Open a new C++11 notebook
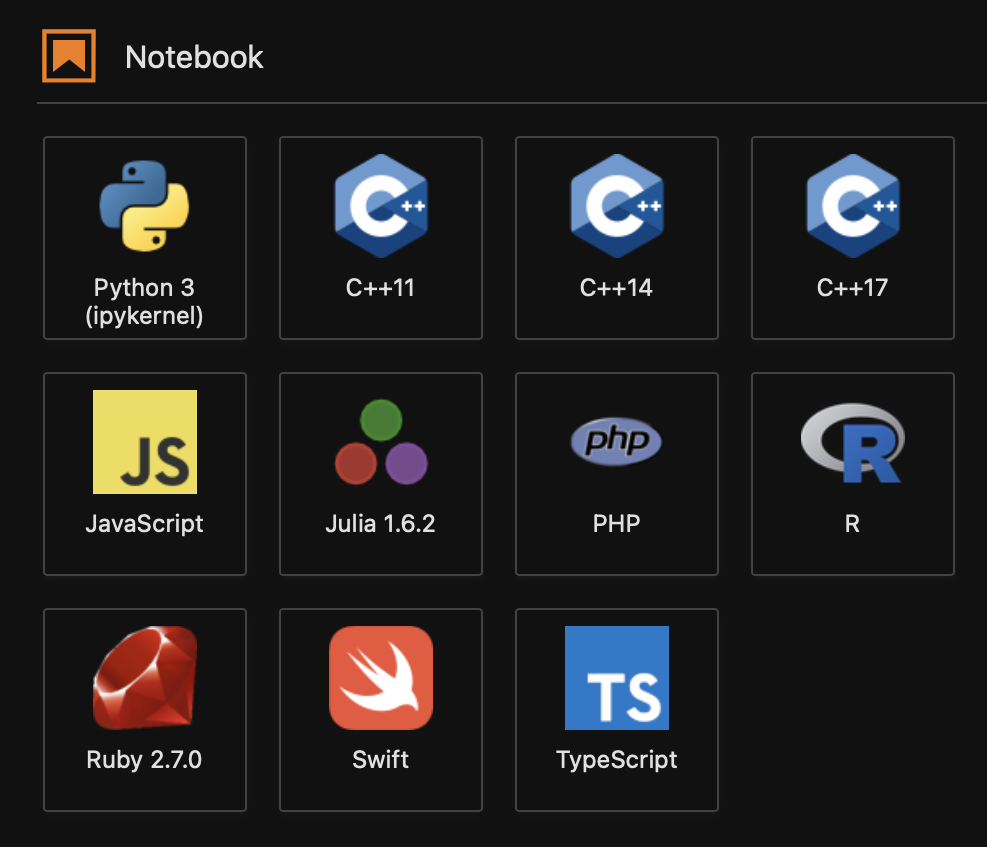 (x=381, y=238)
